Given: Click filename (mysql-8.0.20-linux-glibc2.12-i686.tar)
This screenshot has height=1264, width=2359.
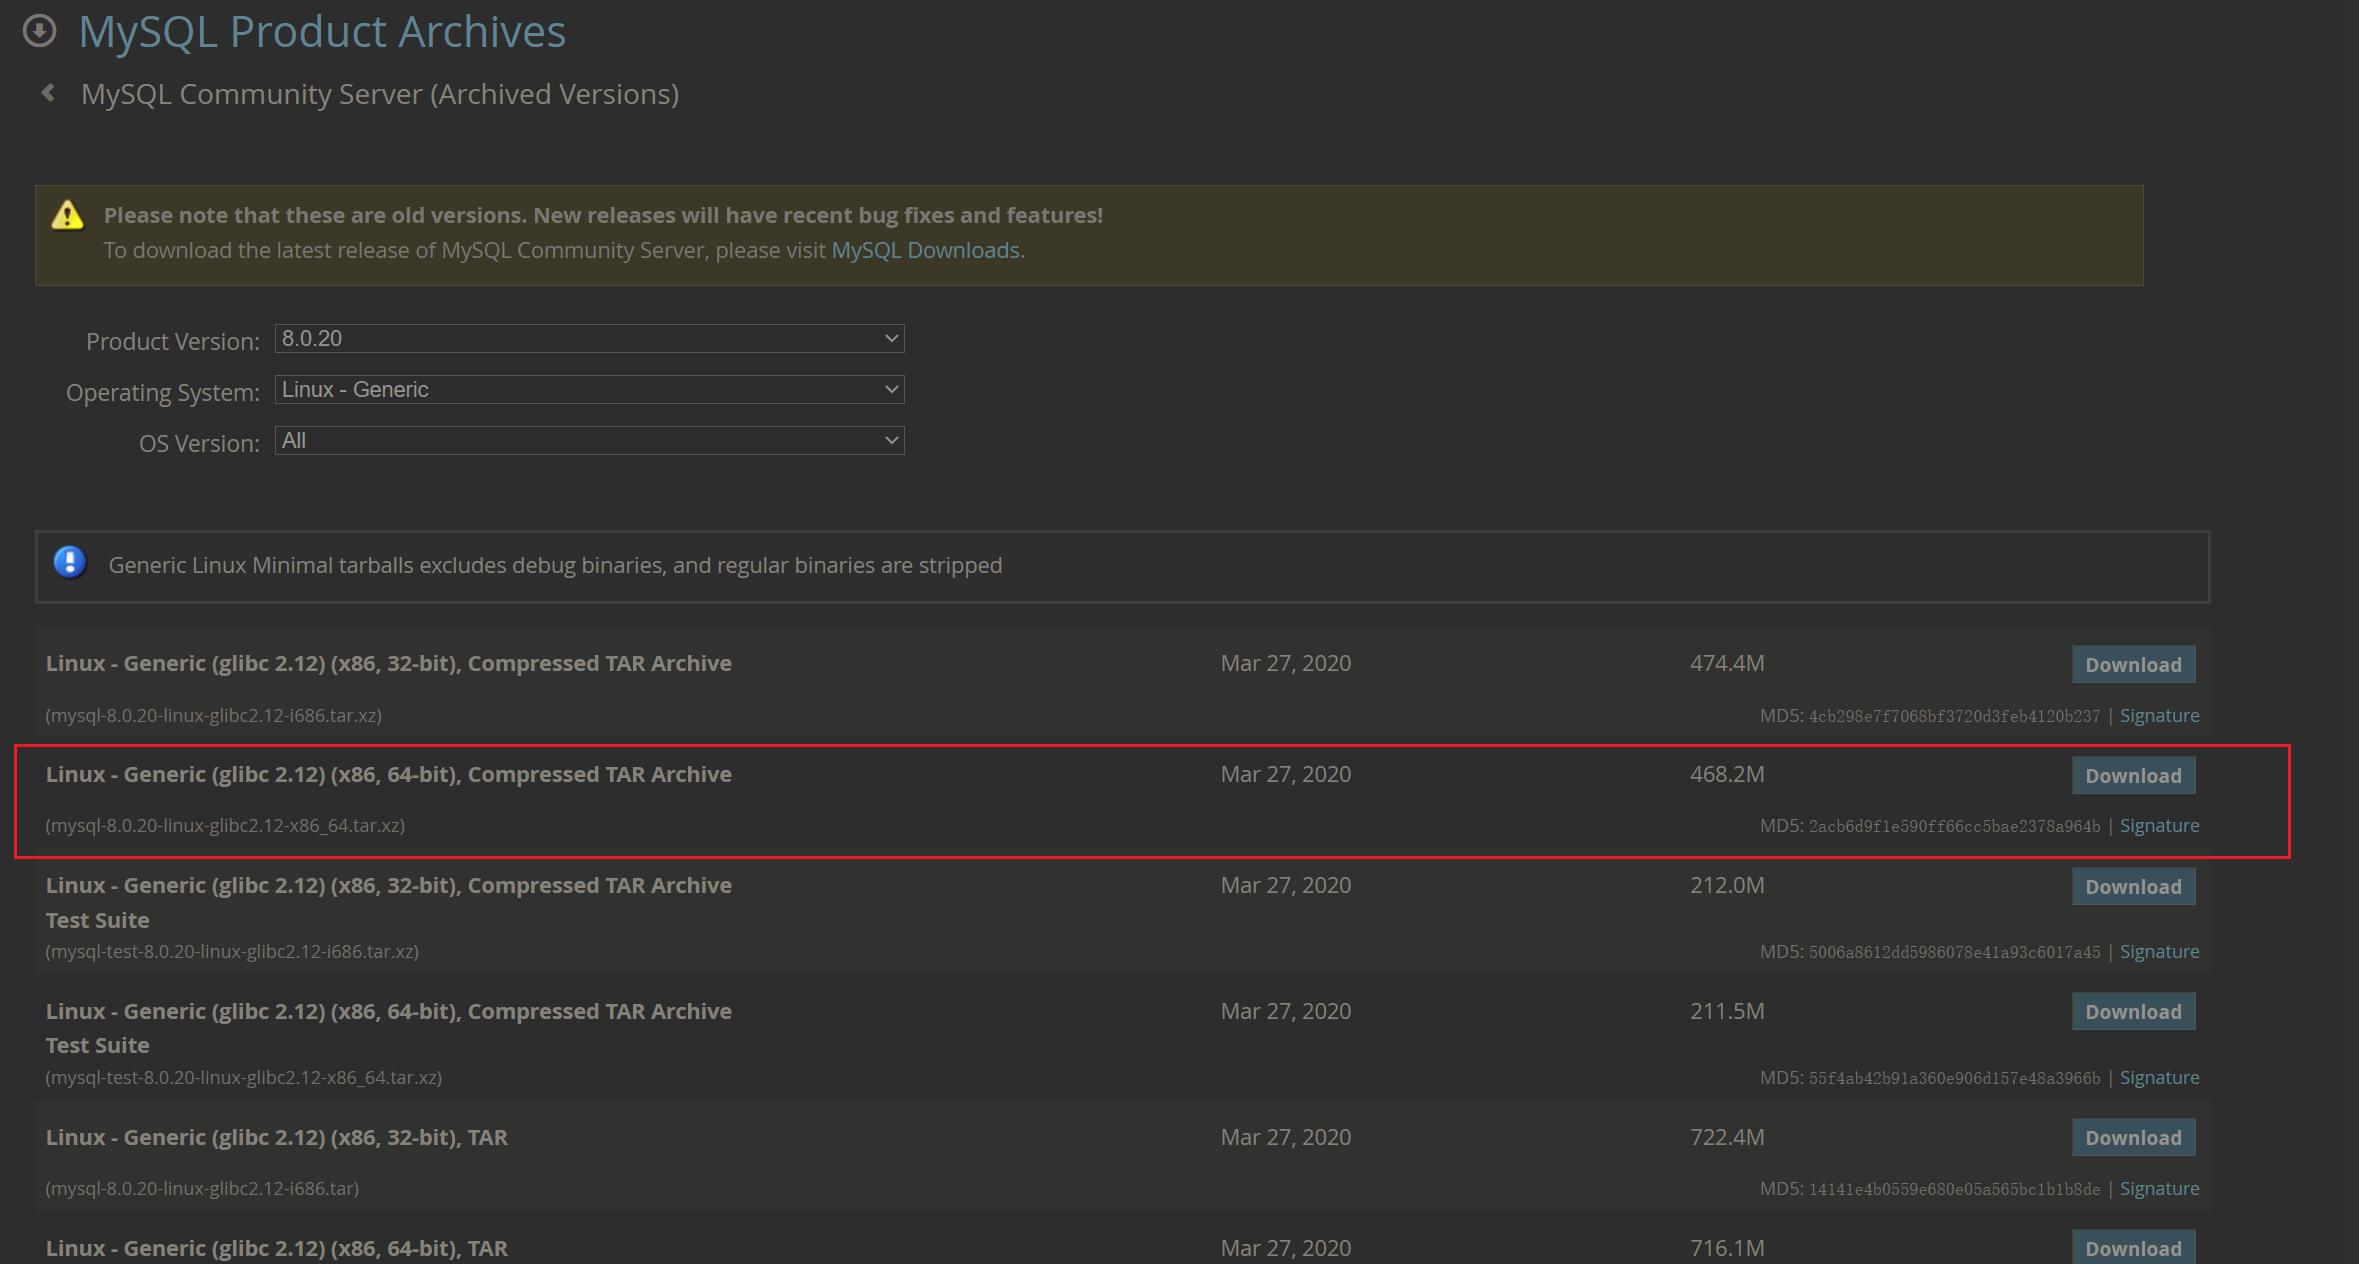Looking at the screenshot, I should click(202, 1189).
